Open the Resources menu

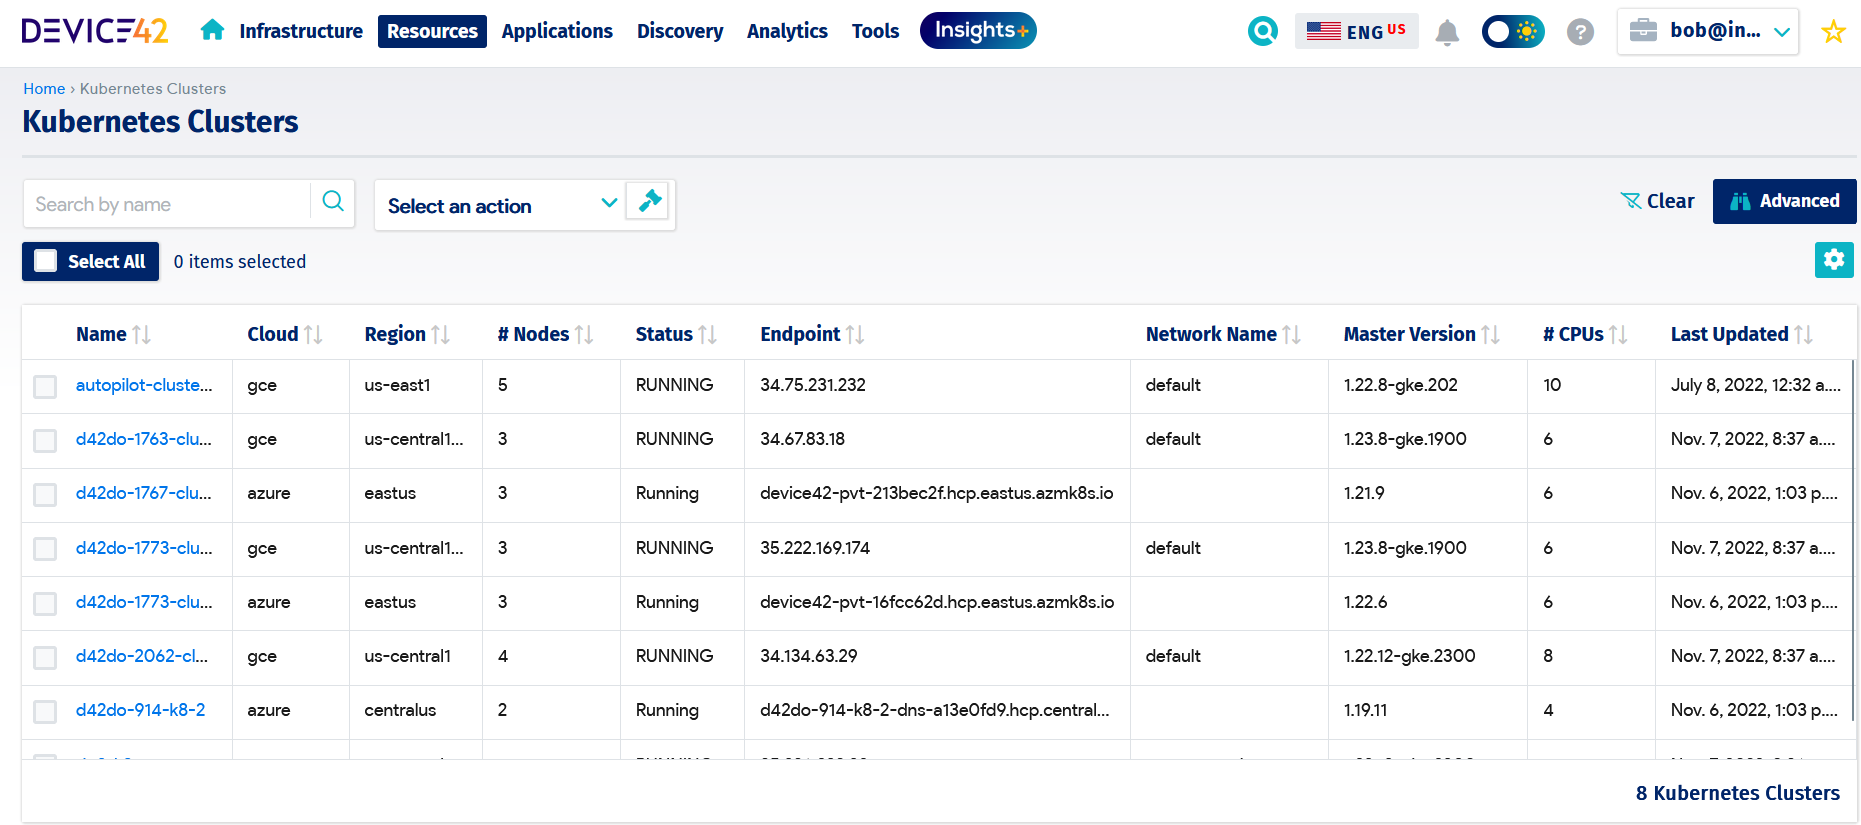[432, 31]
